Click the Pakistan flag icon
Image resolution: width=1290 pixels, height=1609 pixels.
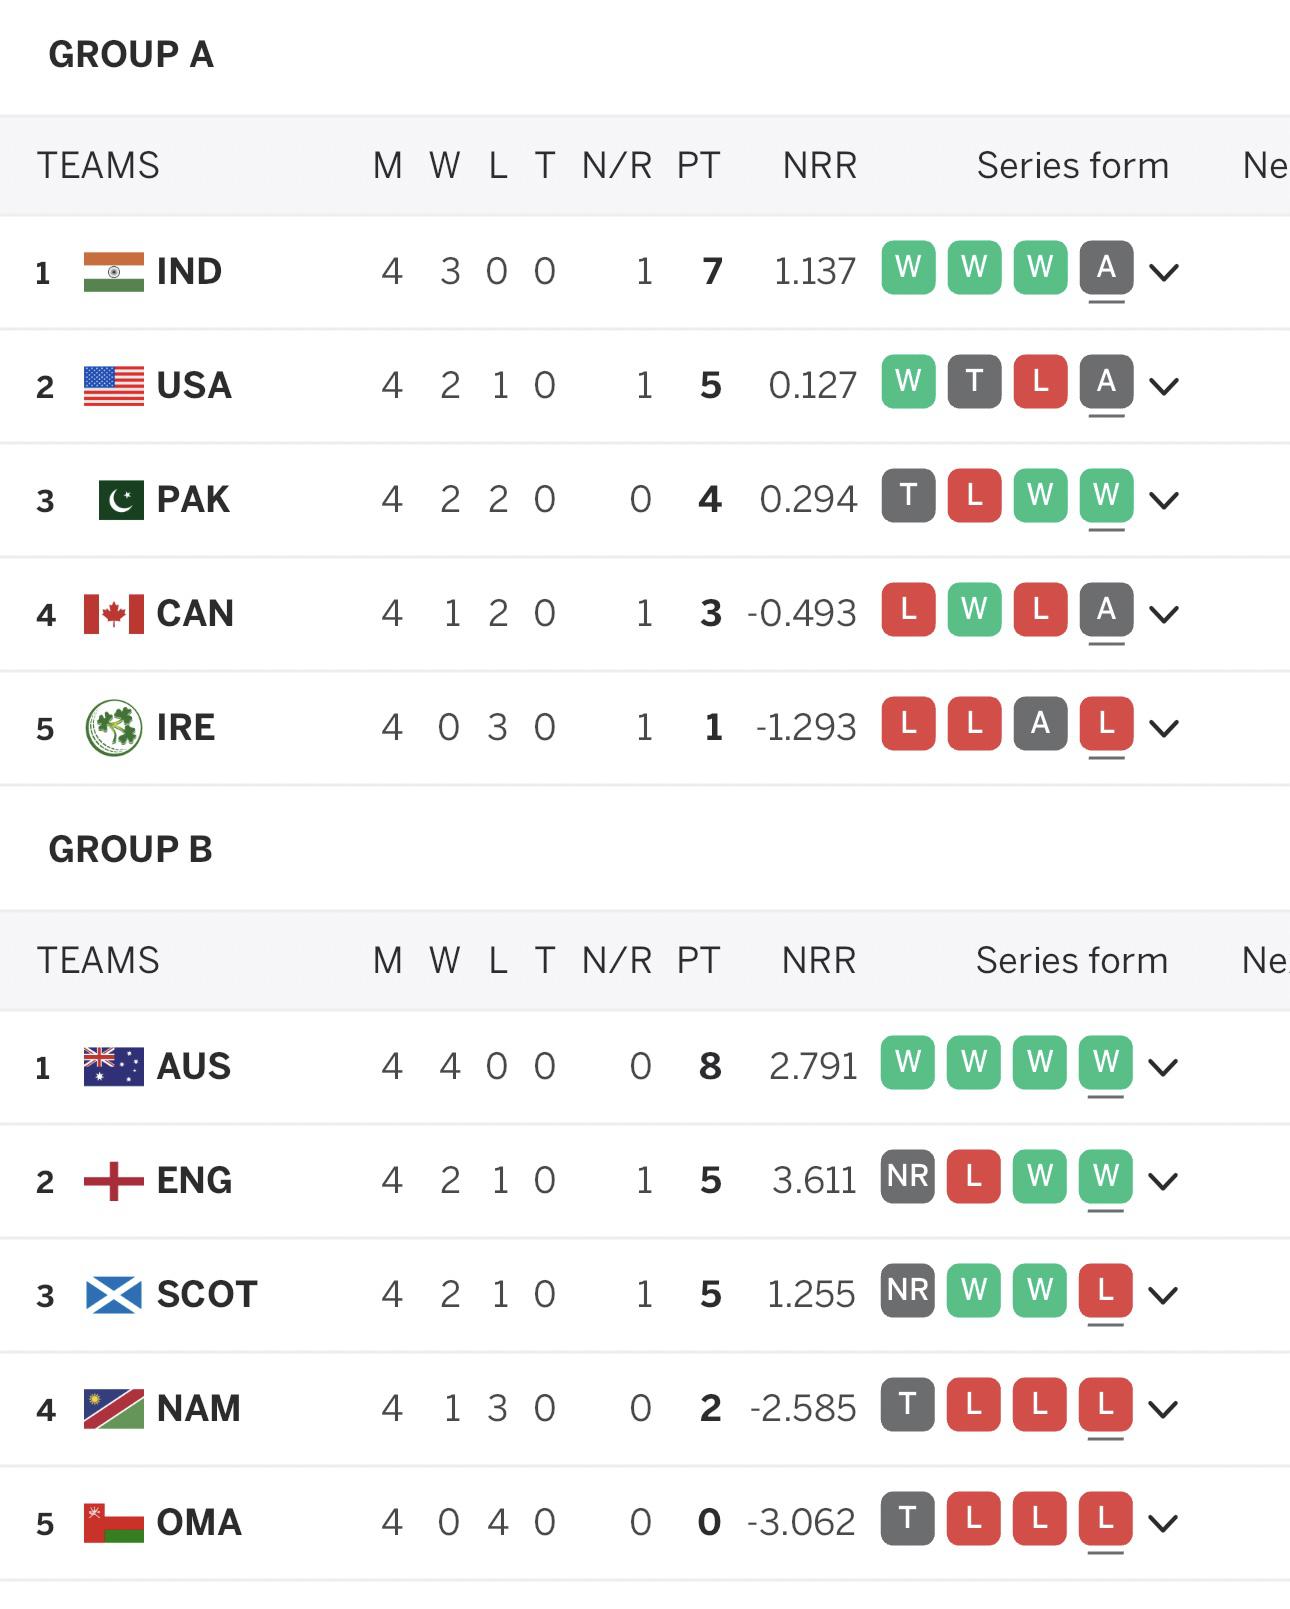click(121, 500)
